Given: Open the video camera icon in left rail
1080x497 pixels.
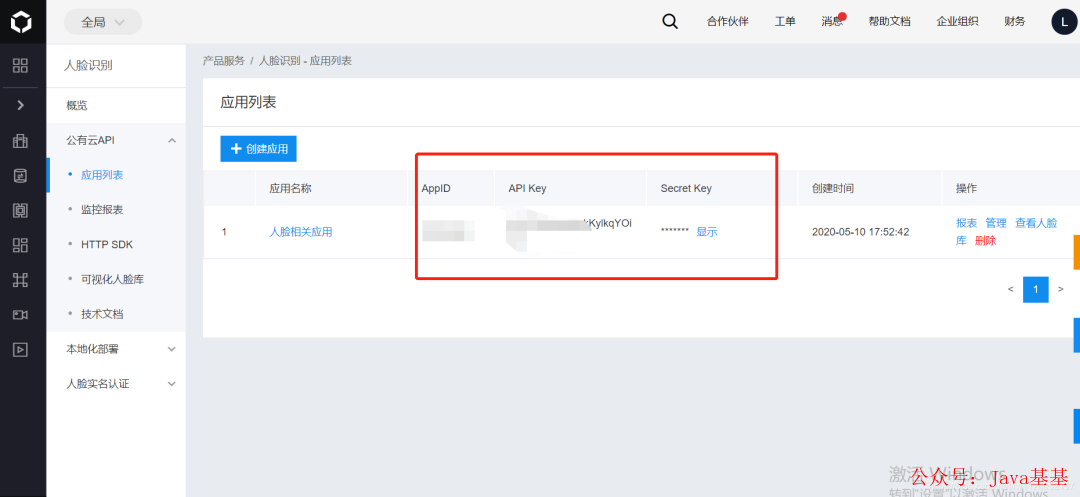Looking at the screenshot, I should coord(21,315).
